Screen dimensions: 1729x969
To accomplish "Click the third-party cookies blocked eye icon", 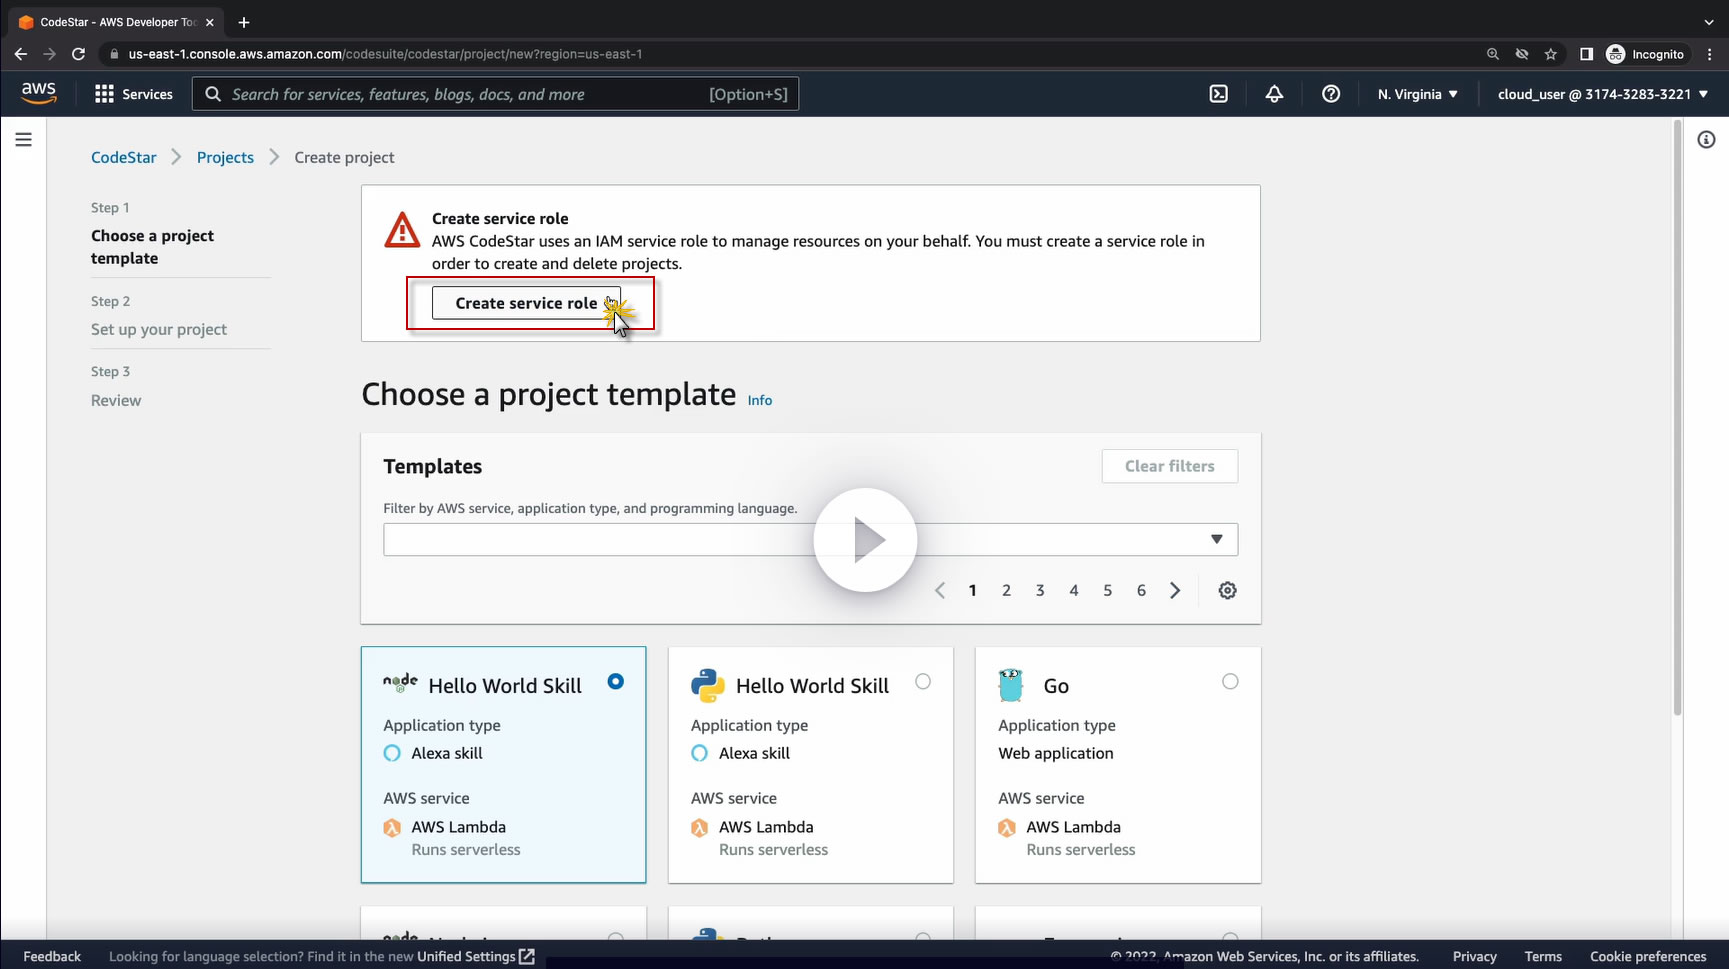I will 1522,54.
